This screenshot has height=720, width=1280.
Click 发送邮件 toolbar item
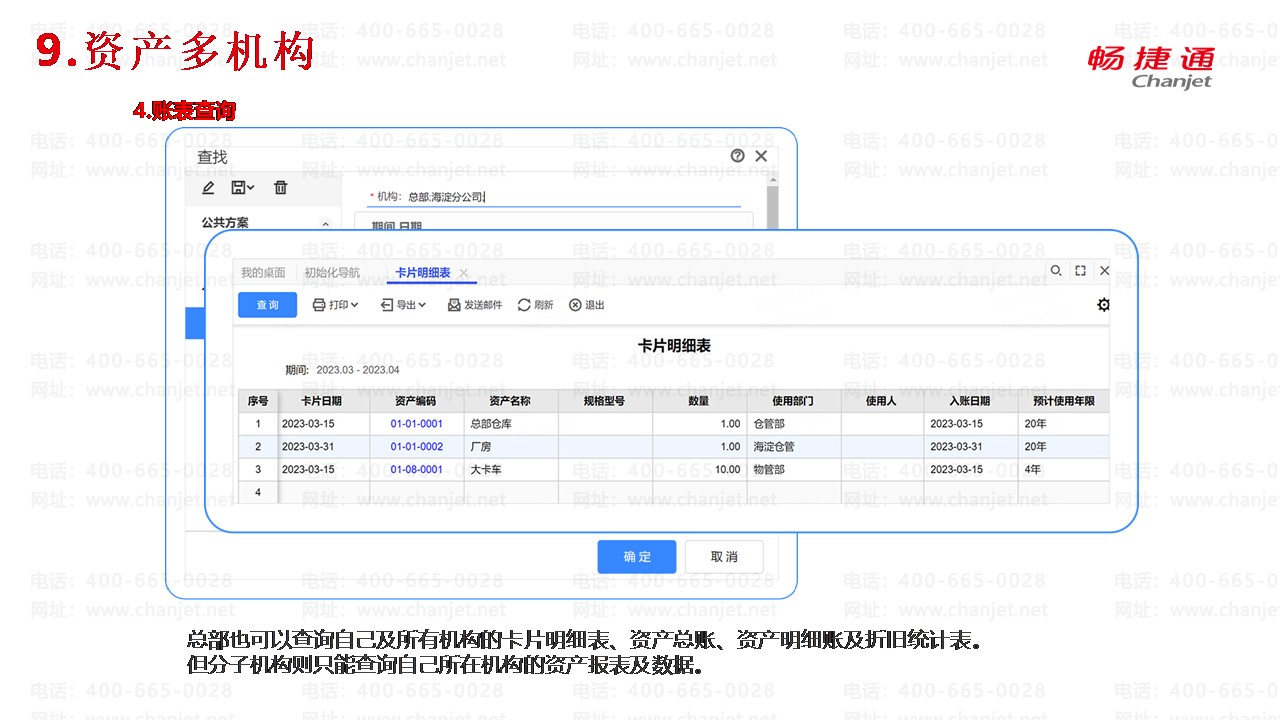474,305
